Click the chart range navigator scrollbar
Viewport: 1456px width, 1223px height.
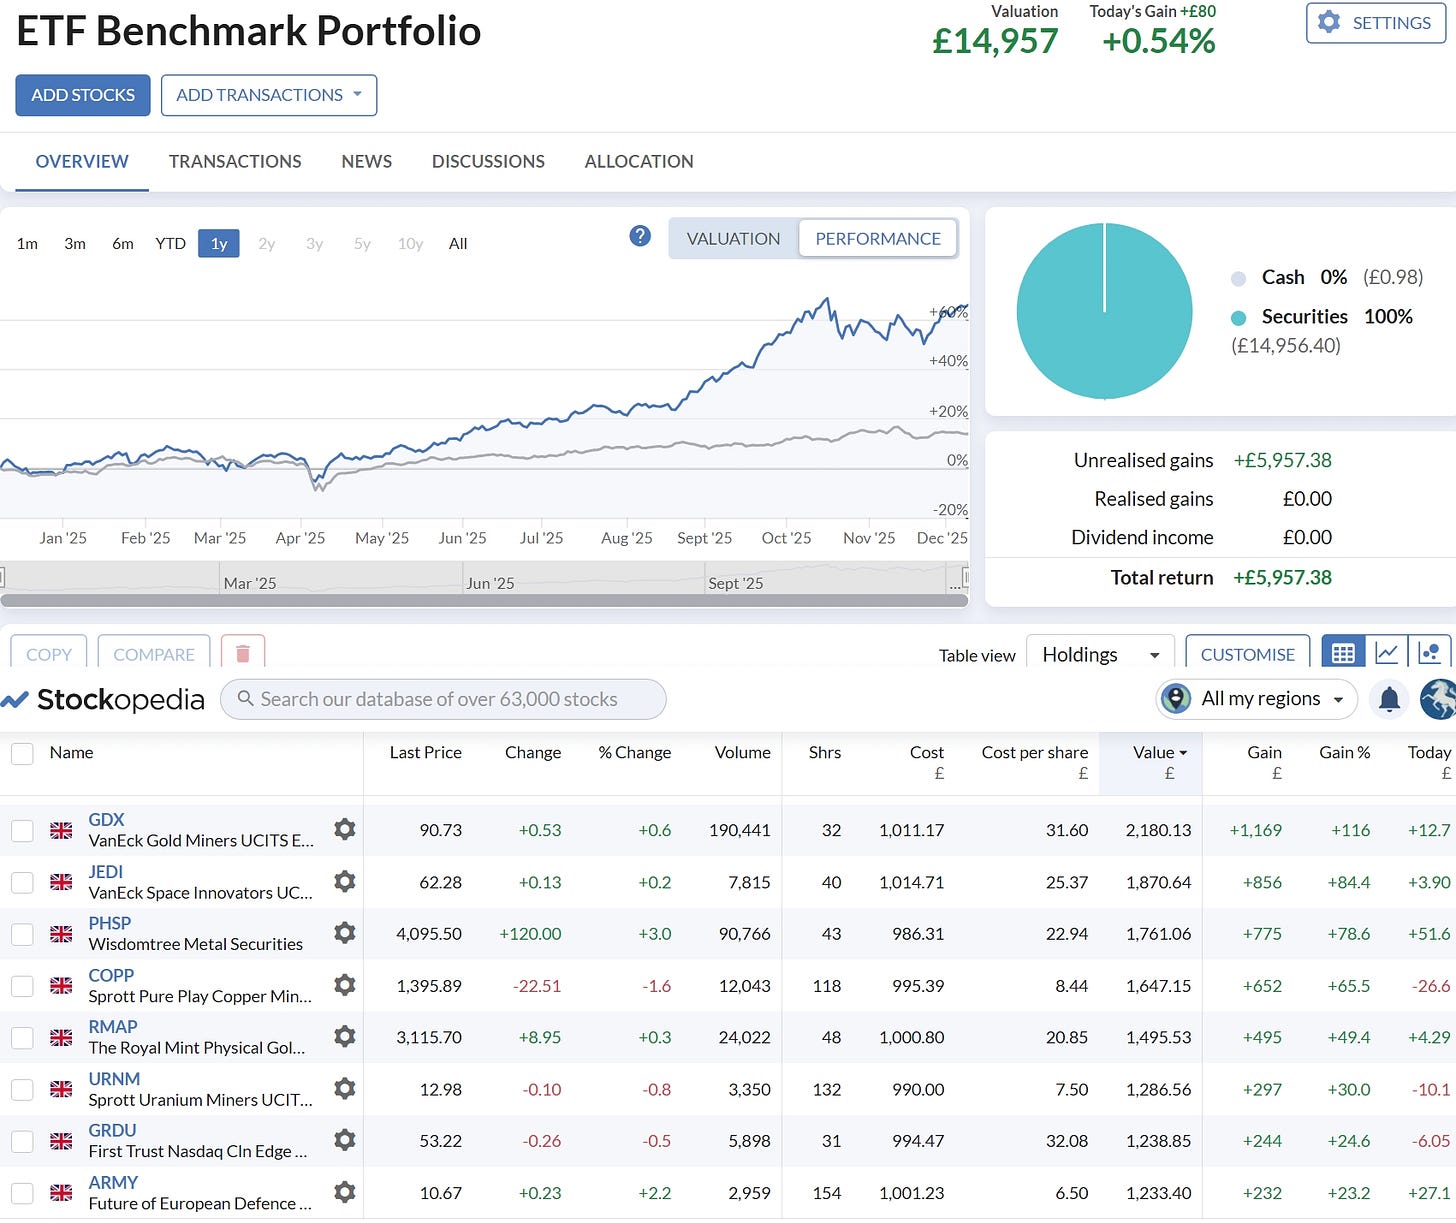point(484,600)
